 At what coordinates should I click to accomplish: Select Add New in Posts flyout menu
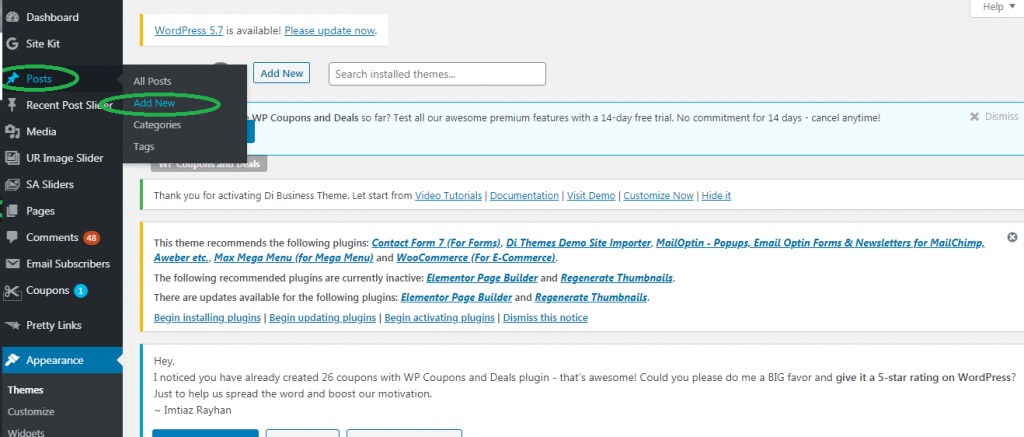(x=154, y=103)
